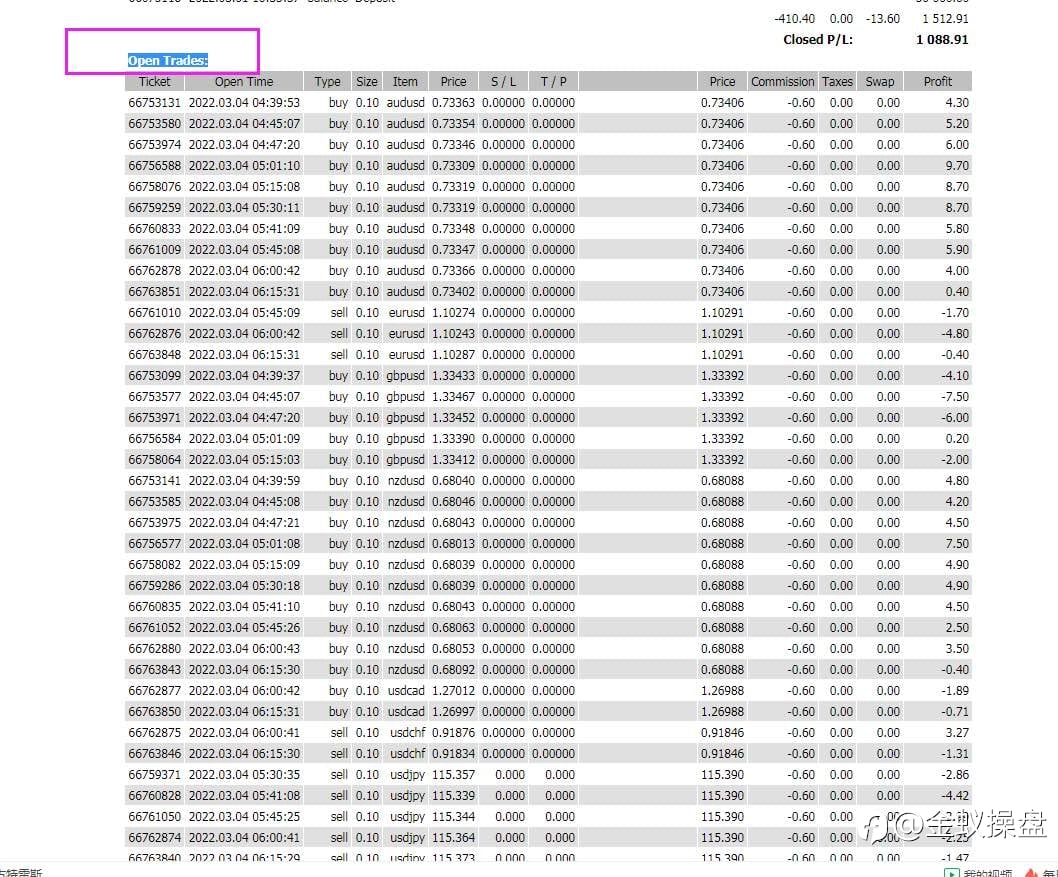Click open time 2022.03.04 05:01:09
The height and width of the screenshot is (877, 1058).
244,438
